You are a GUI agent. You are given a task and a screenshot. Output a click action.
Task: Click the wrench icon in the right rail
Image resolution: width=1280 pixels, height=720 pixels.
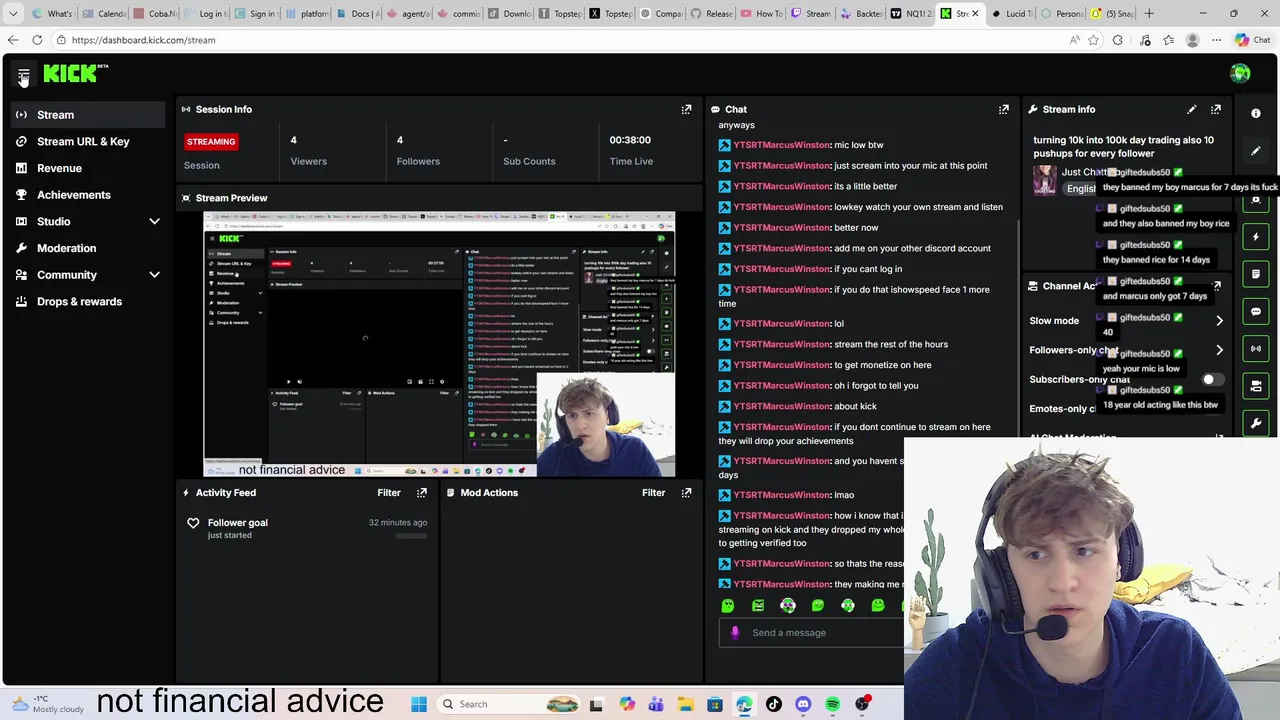coord(1256,423)
